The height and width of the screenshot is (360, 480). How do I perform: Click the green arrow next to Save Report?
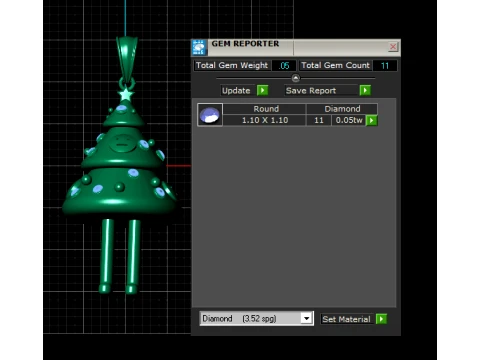pyautogui.click(x=365, y=90)
